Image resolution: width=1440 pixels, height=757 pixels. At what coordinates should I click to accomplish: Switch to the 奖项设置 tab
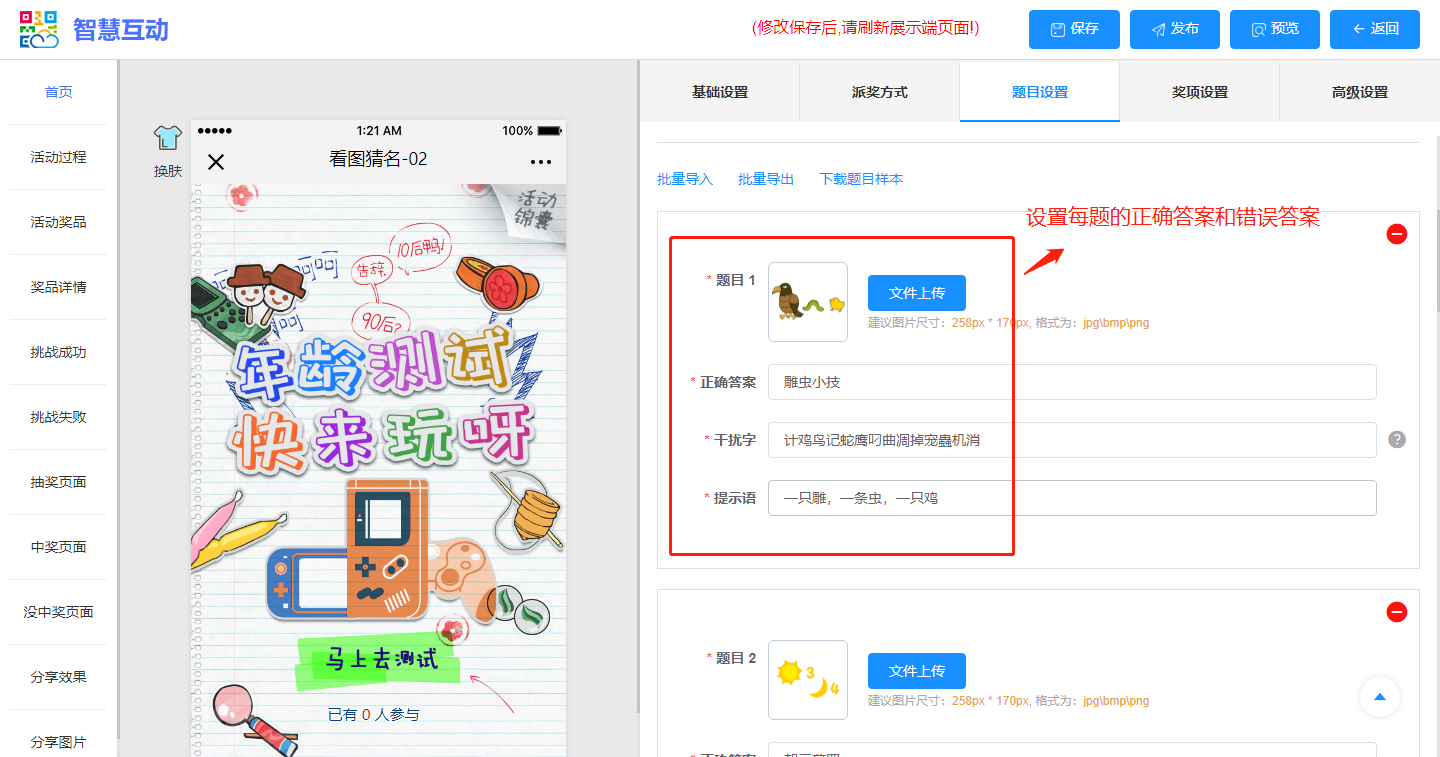click(1199, 92)
